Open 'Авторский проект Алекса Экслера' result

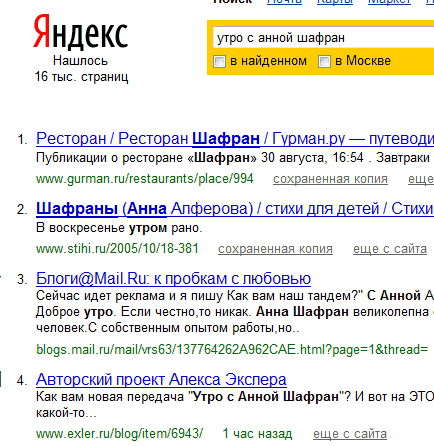pyautogui.click(x=161, y=379)
